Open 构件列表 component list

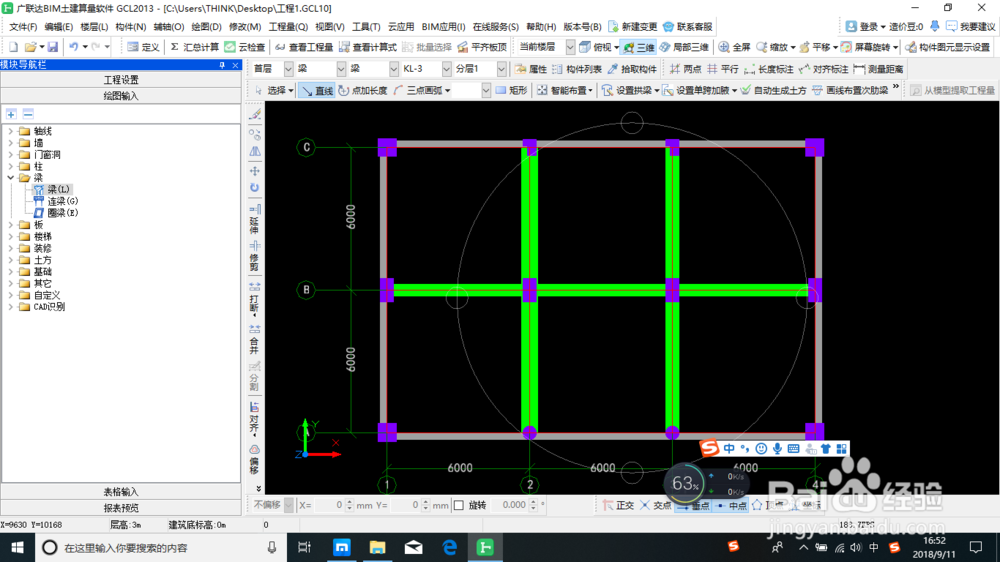(577, 69)
